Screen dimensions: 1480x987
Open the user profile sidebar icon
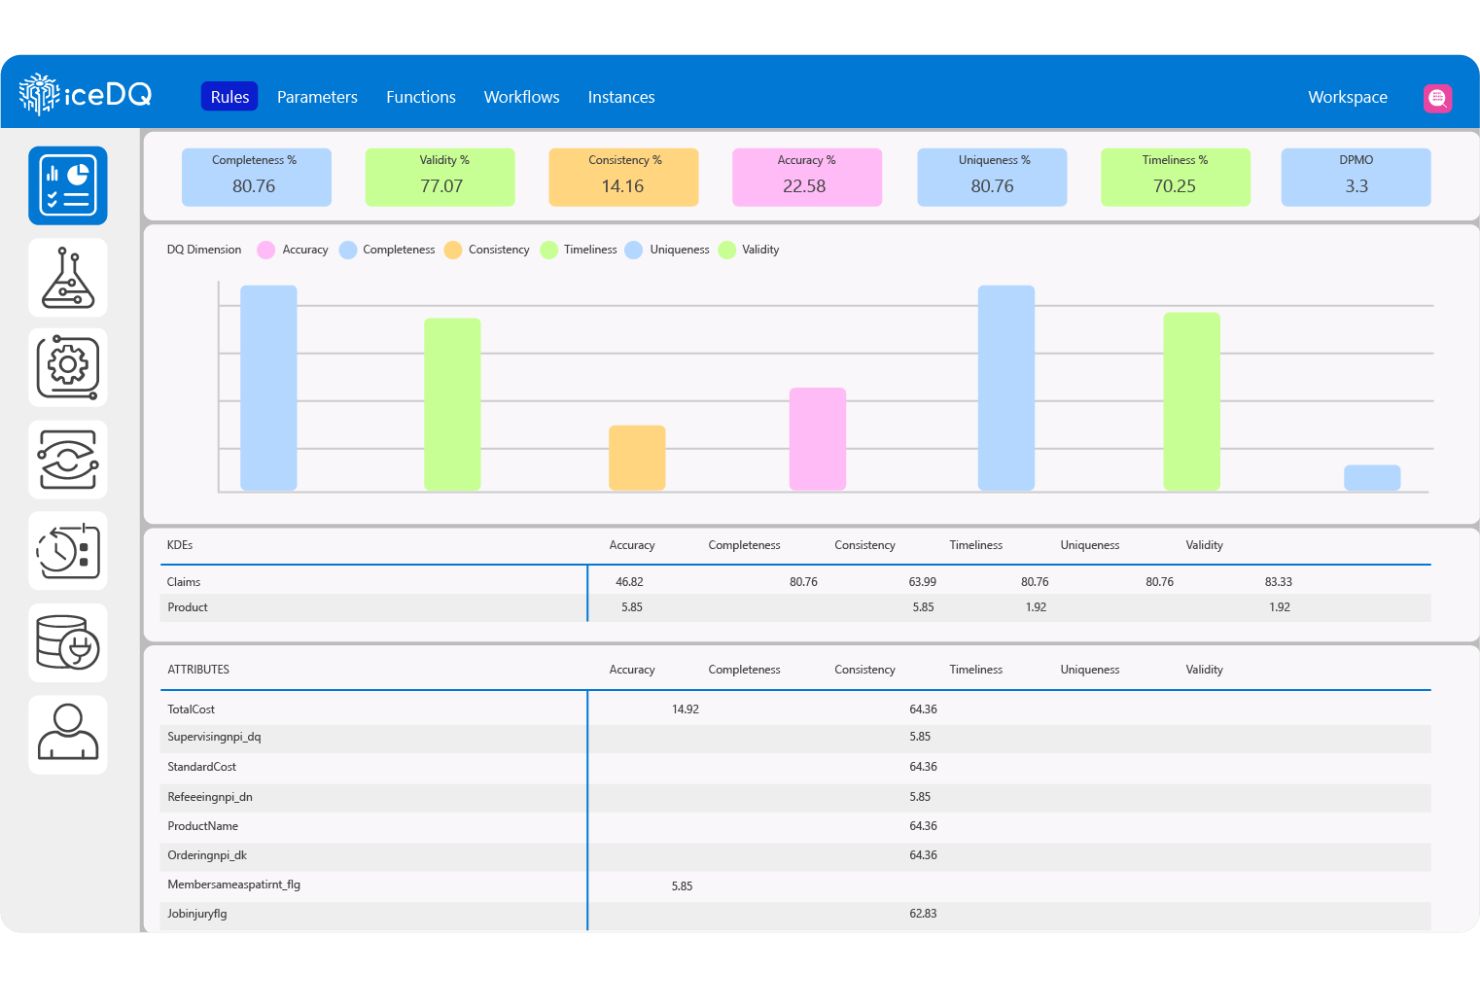tap(68, 735)
